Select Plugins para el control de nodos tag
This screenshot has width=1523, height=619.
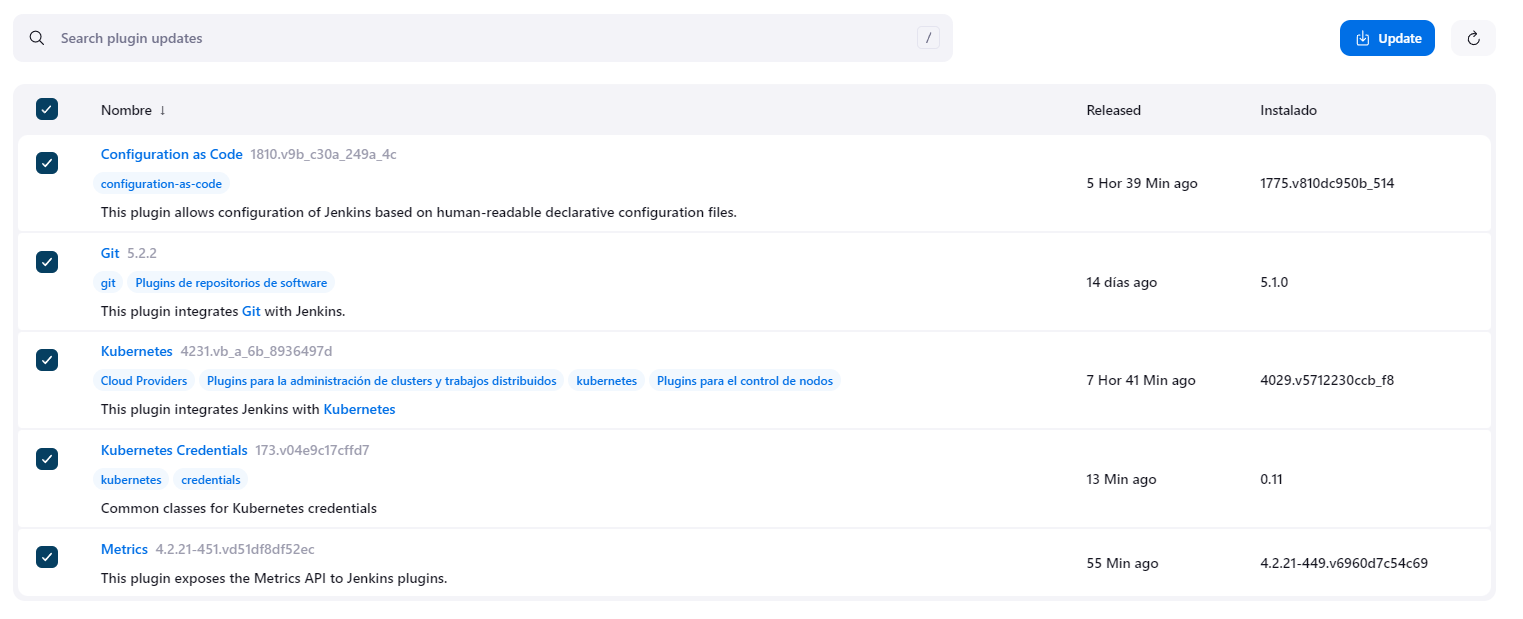click(745, 381)
